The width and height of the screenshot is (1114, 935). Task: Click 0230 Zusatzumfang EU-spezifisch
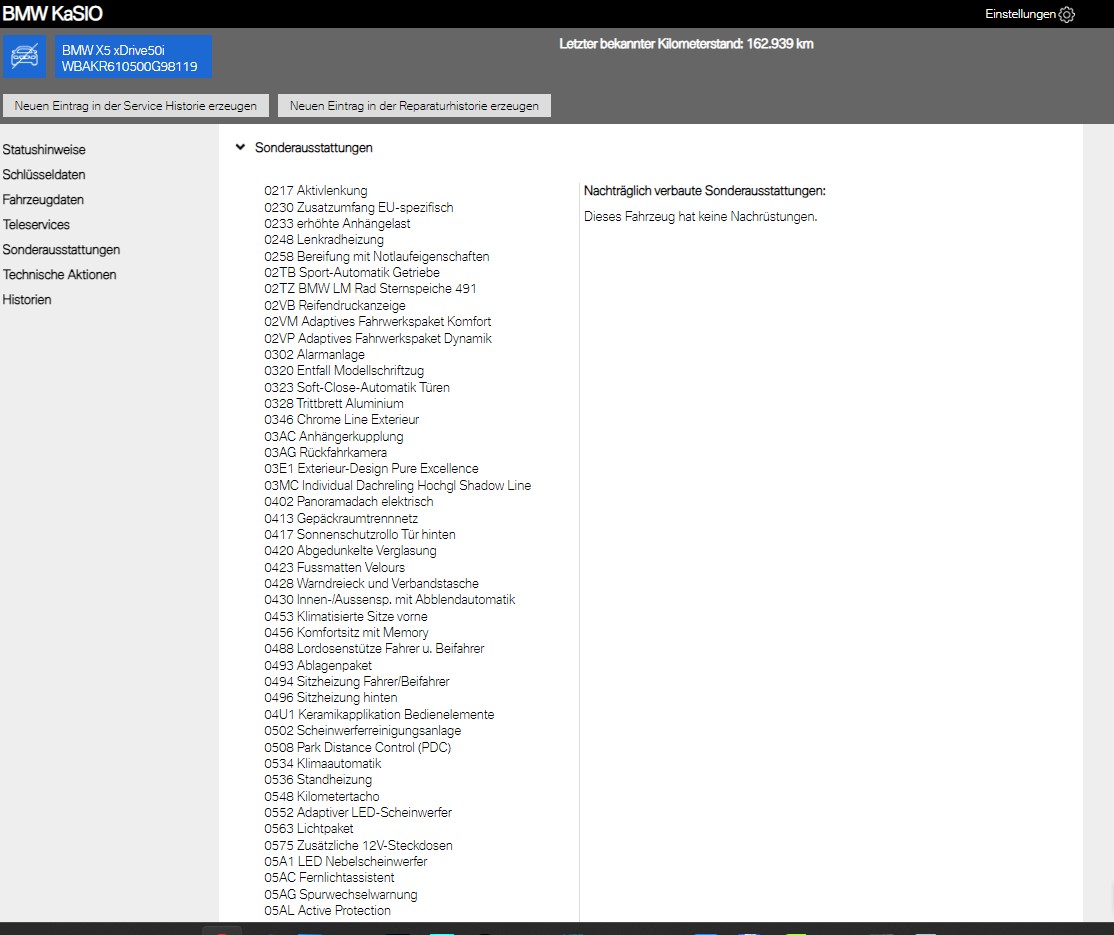coord(359,207)
